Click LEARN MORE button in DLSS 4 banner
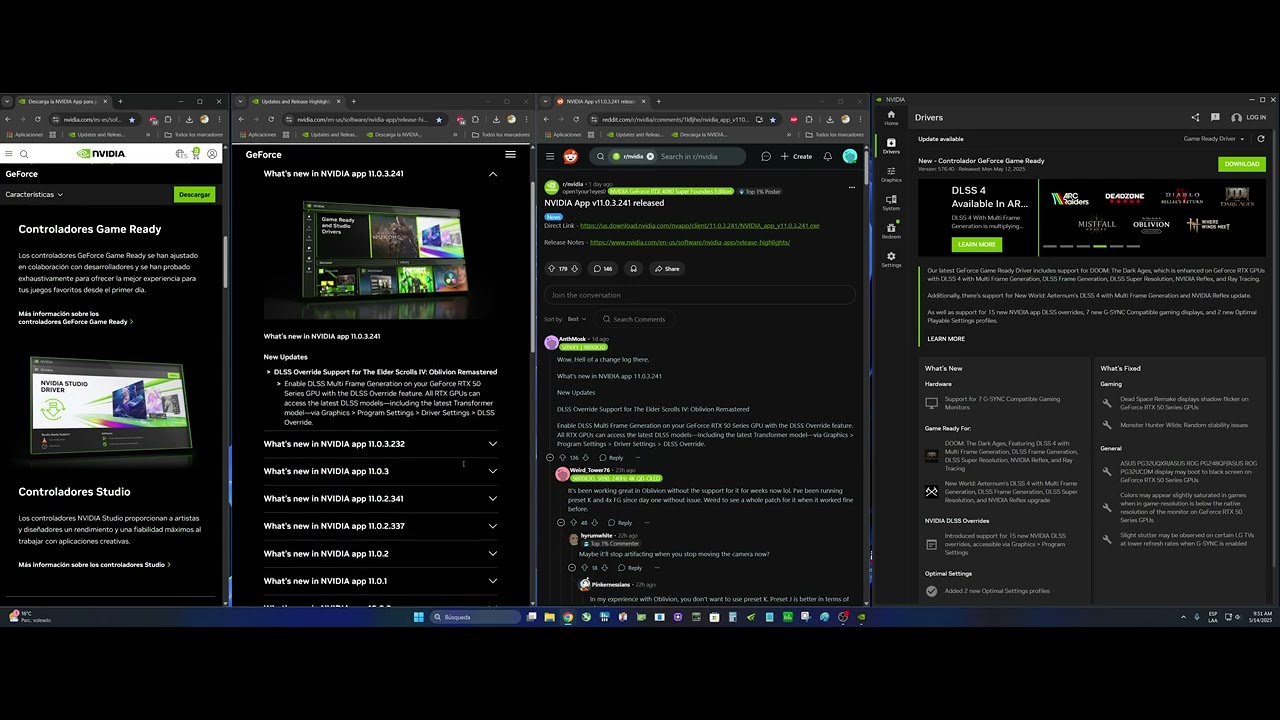 click(x=977, y=244)
